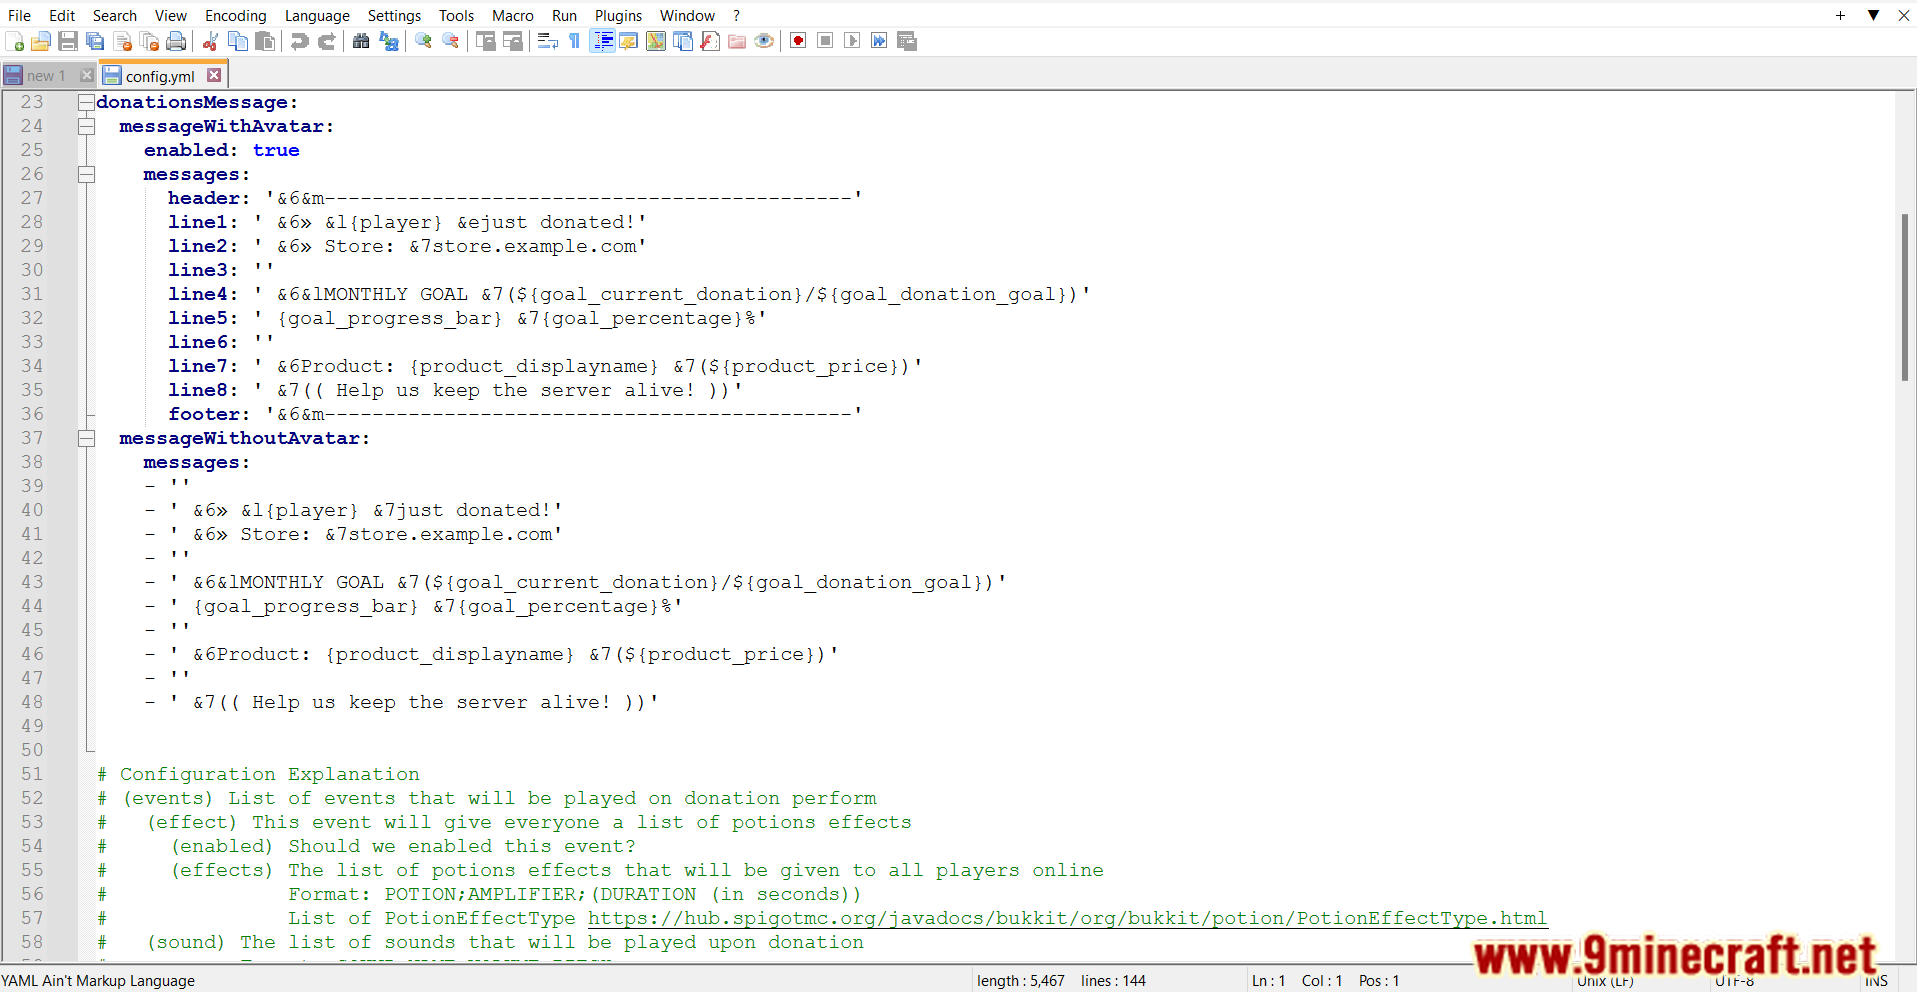Click the plus button to add a tab

pos(1840,15)
